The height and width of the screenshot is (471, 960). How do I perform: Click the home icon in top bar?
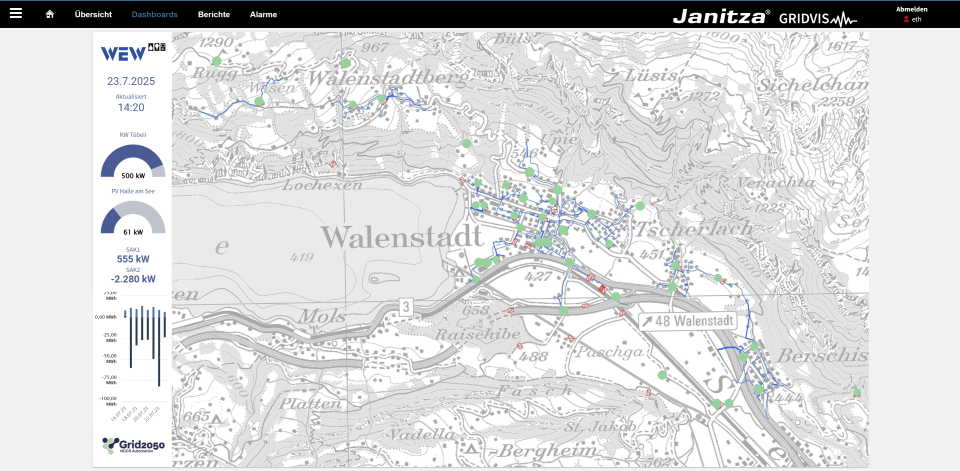(x=50, y=15)
